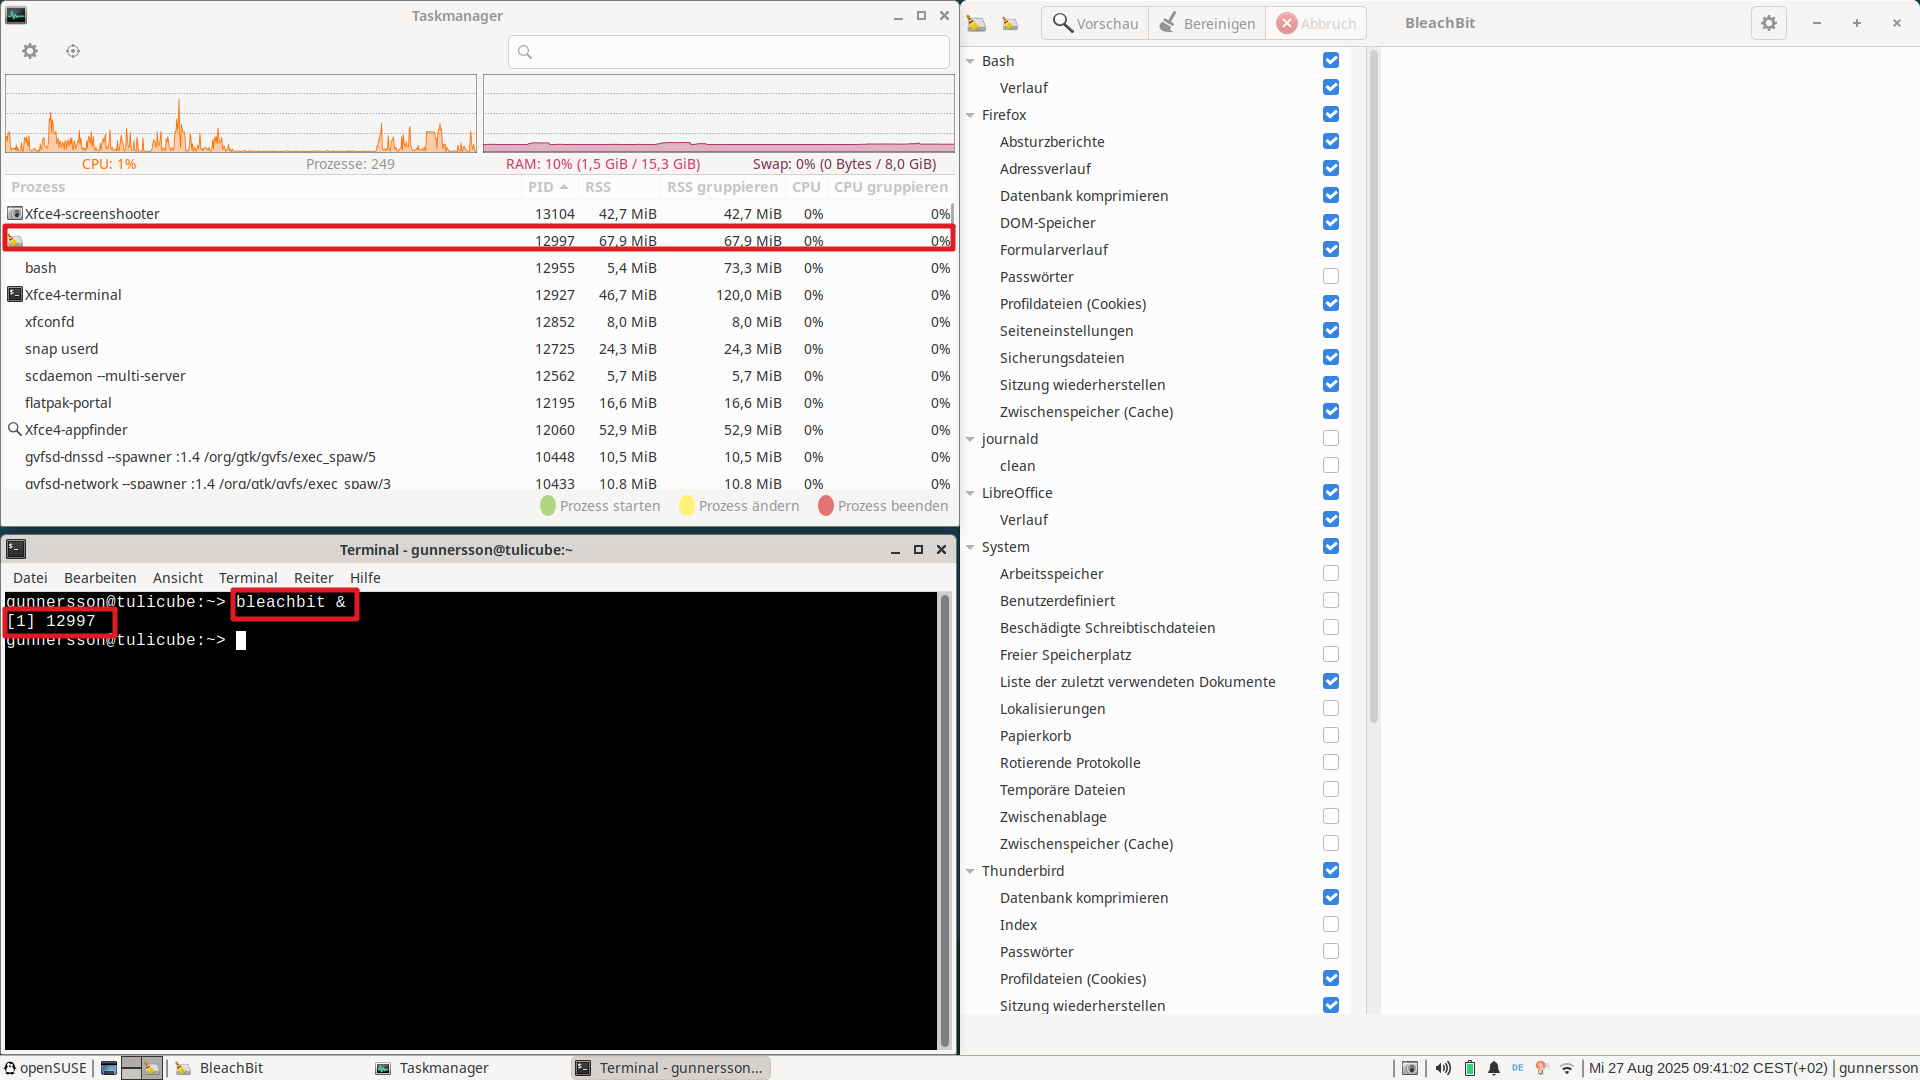Screen dimensions: 1920x1080
Task: Enable the journald checkbox
Action: click(1331, 439)
